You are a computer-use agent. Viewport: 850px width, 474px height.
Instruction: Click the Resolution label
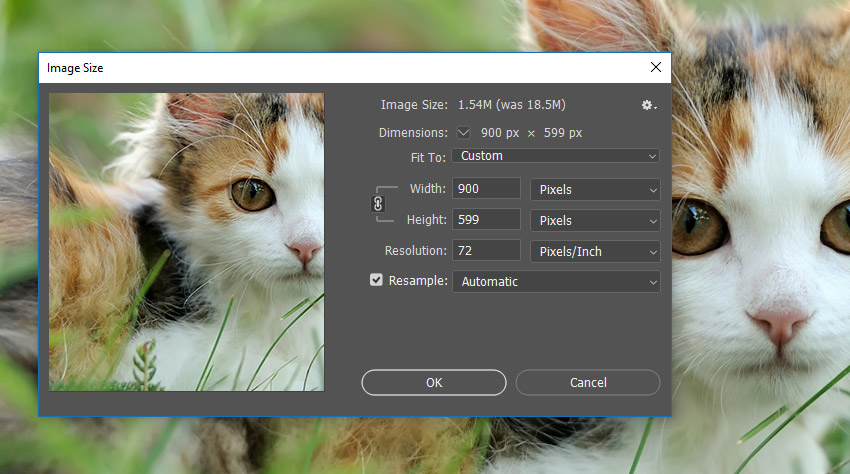click(415, 251)
